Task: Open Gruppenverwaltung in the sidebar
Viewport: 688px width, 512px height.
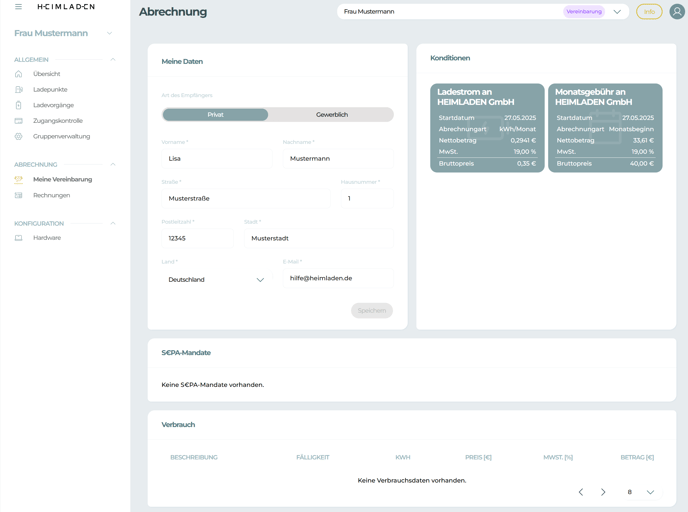Action: (x=61, y=136)
